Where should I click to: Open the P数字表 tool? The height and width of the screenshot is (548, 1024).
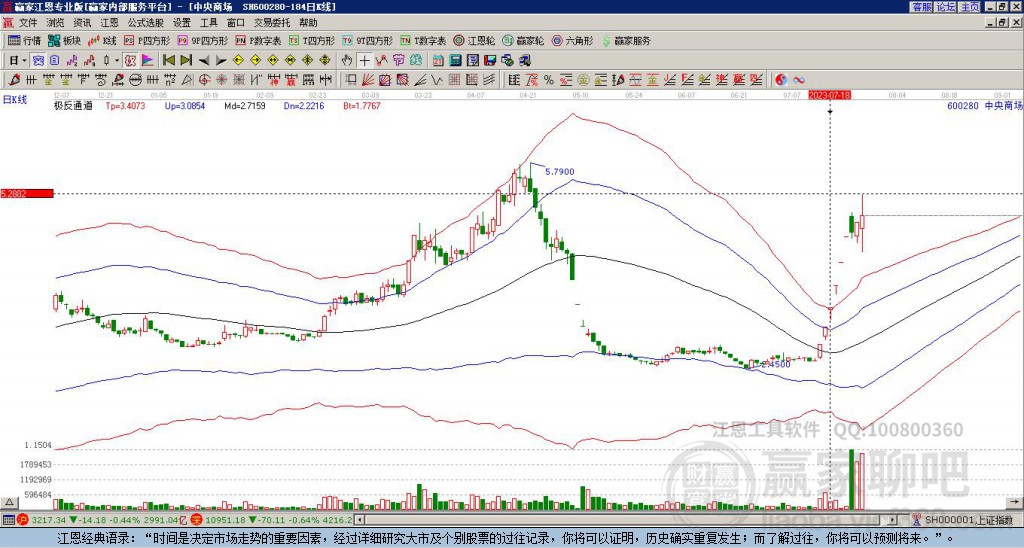[258, 40]
